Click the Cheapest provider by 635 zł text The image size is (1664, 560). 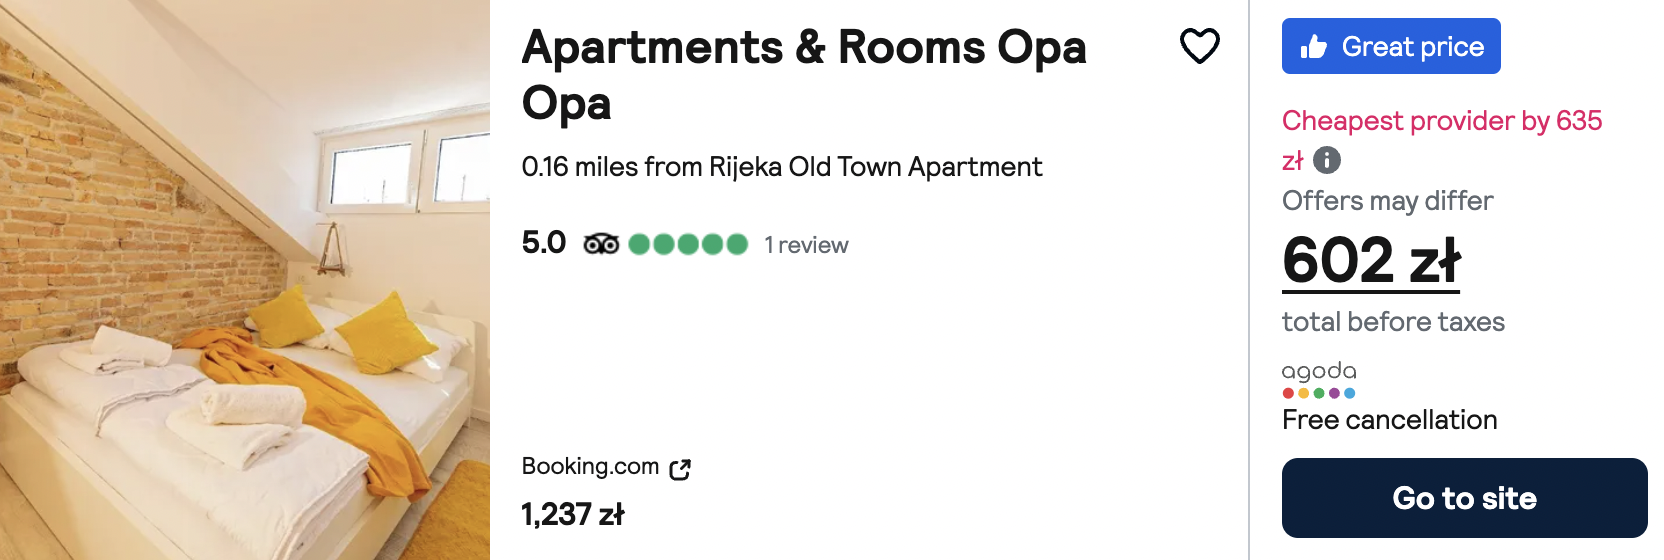point(1442,140)
